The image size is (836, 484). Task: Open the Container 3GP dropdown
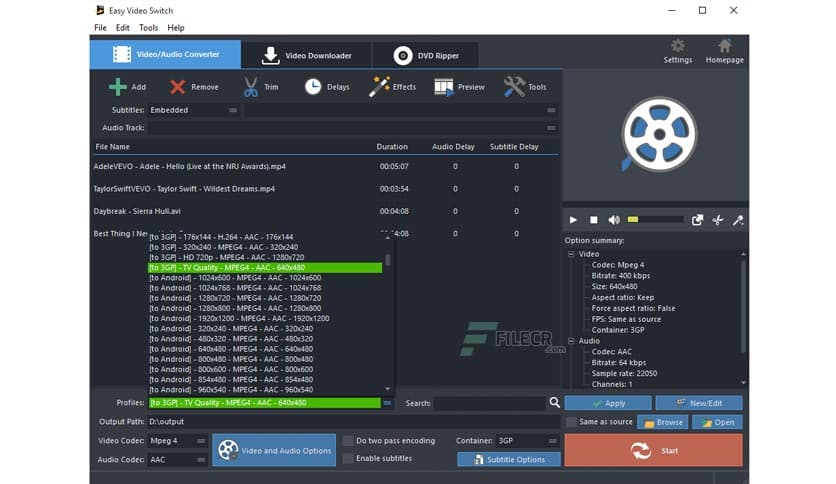point(527,441)
